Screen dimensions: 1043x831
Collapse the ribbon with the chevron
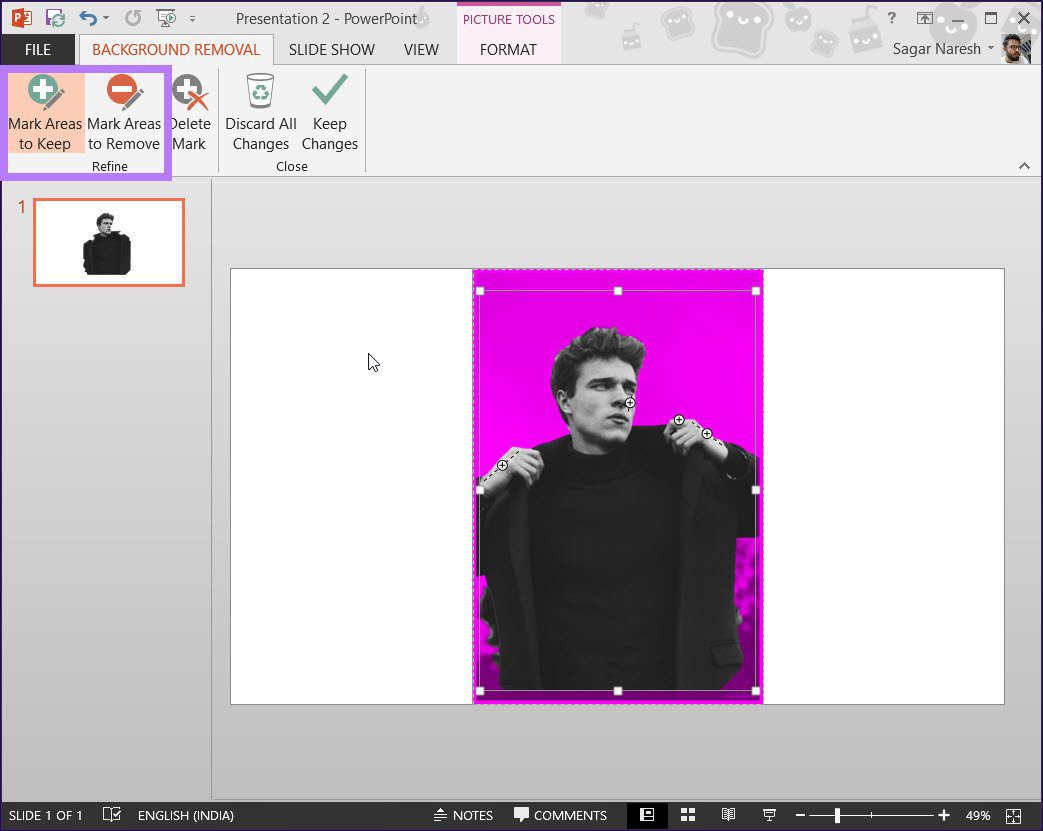click(1024, 166)
